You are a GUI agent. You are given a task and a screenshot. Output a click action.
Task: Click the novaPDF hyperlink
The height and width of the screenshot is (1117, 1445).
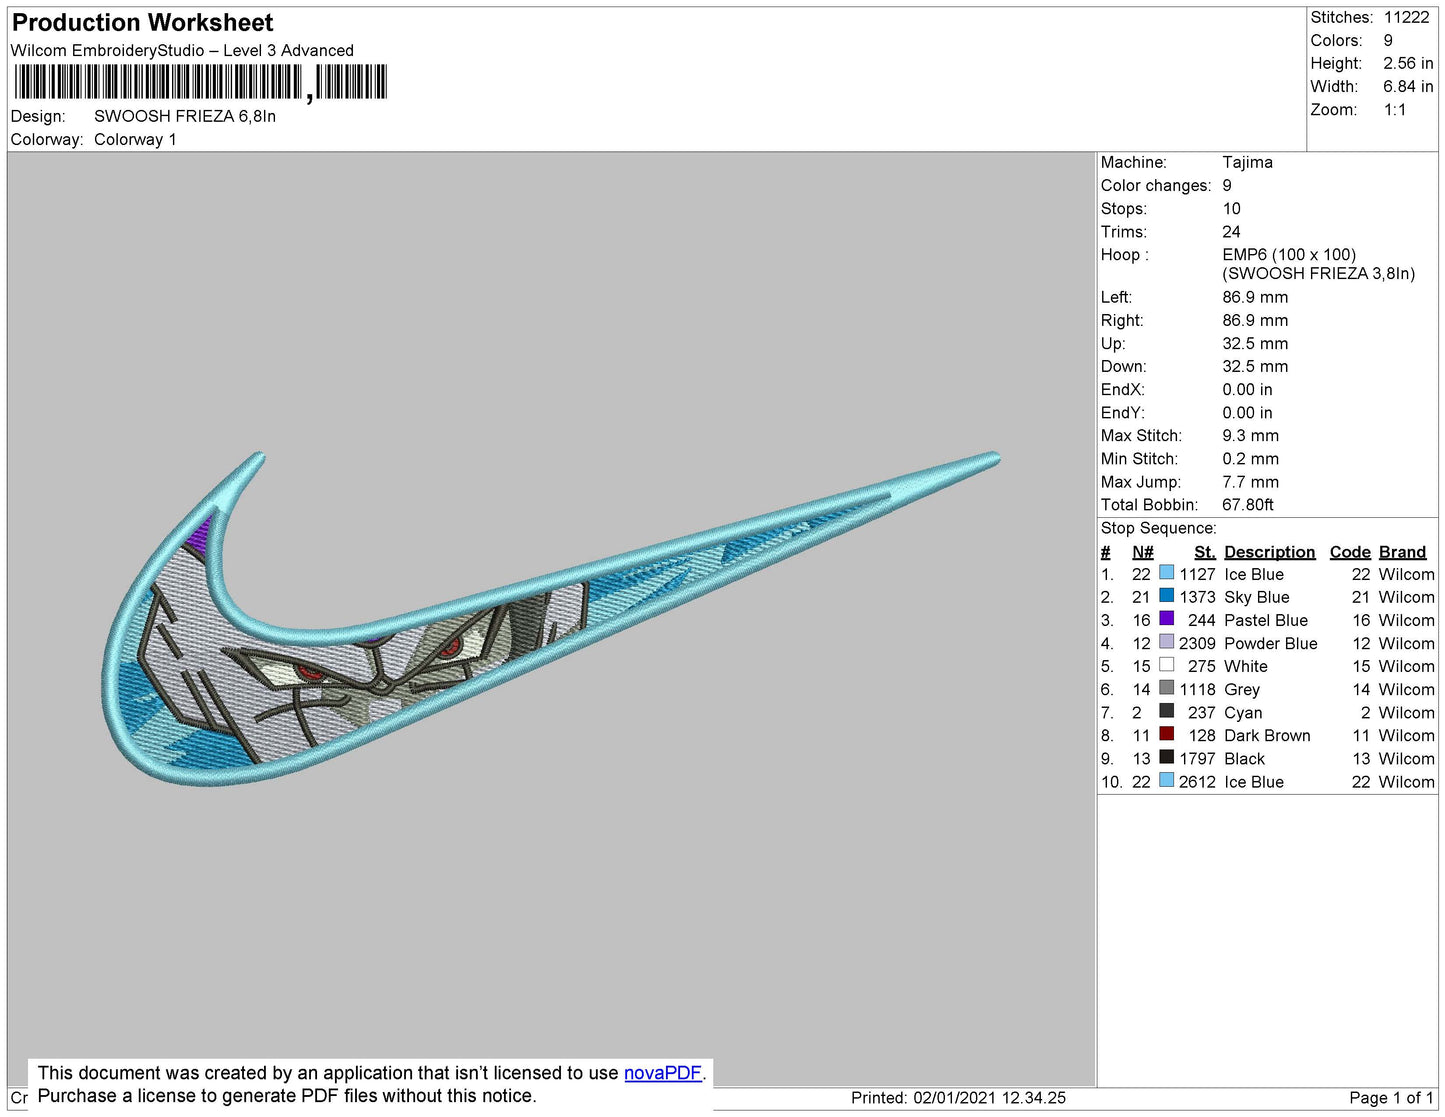coord(662,1073)
